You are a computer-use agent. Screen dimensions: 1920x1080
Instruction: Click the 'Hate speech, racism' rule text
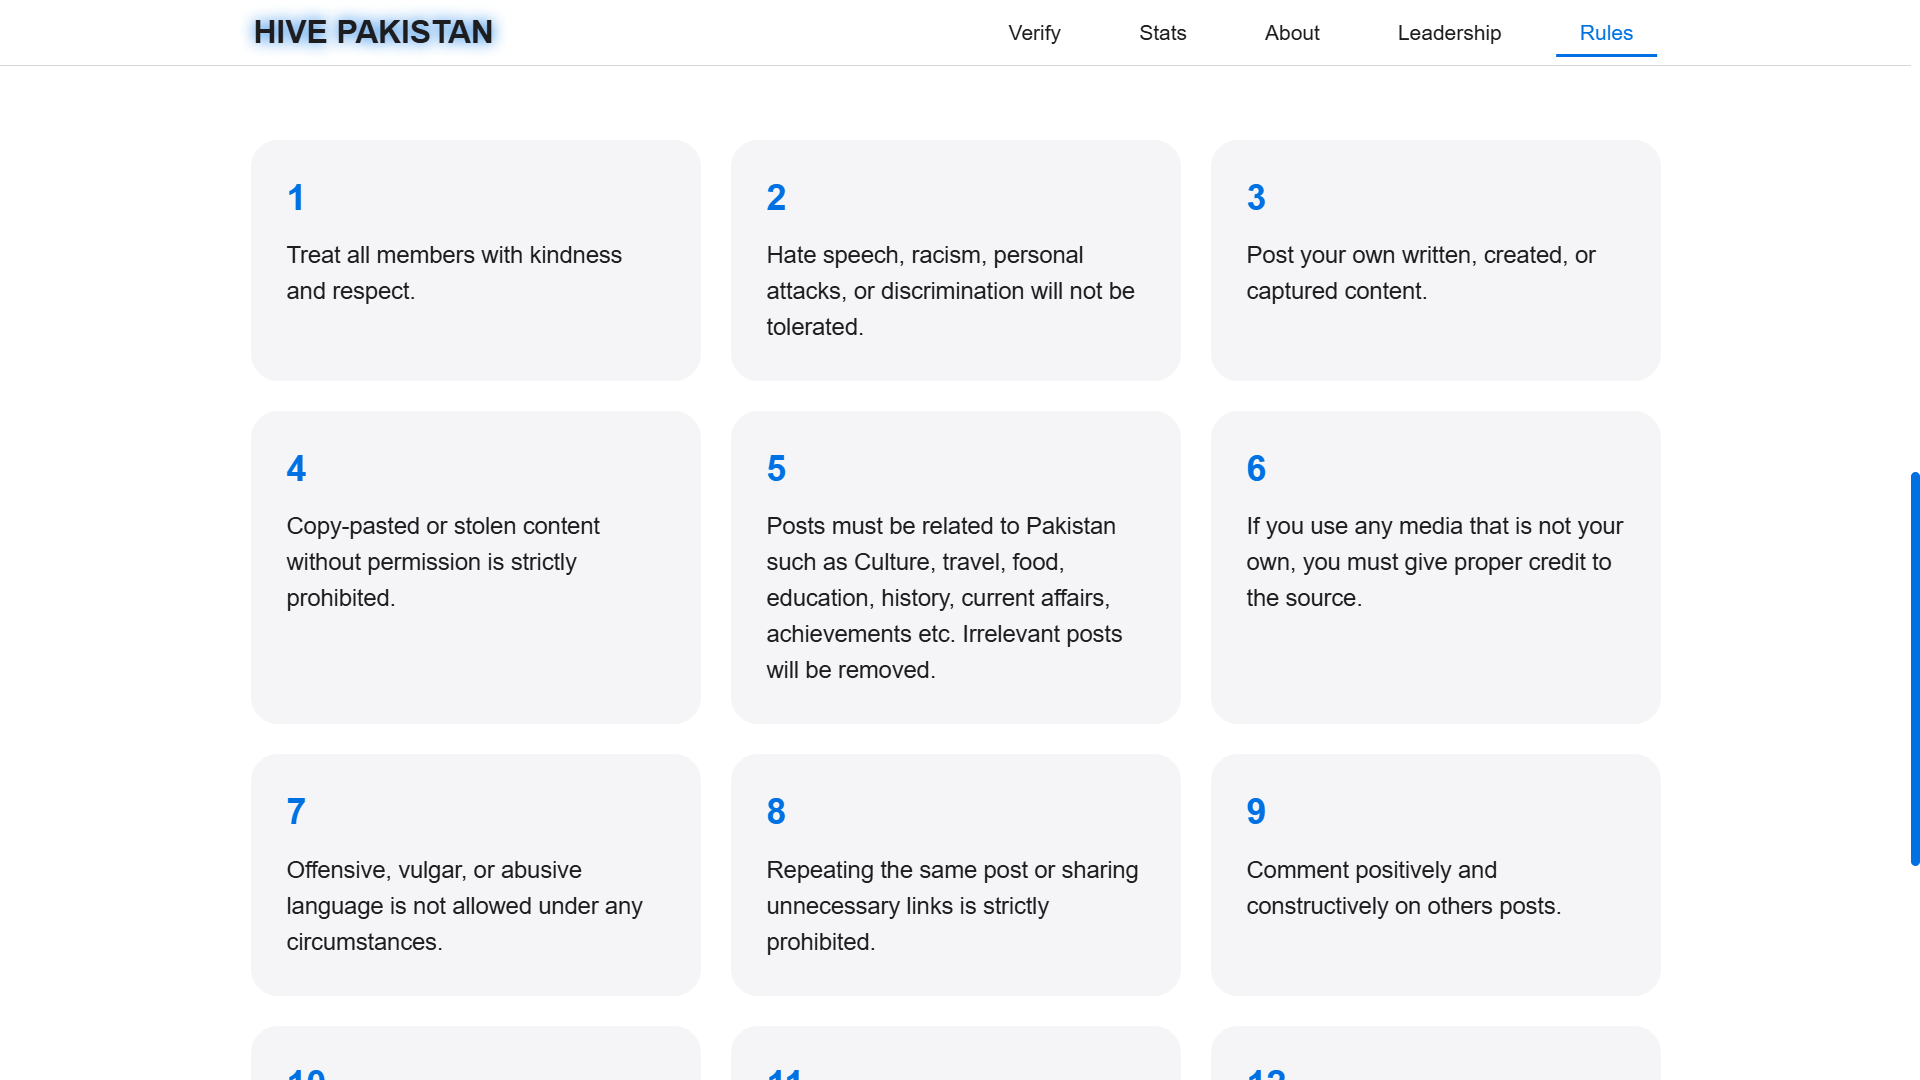[950, 291]
